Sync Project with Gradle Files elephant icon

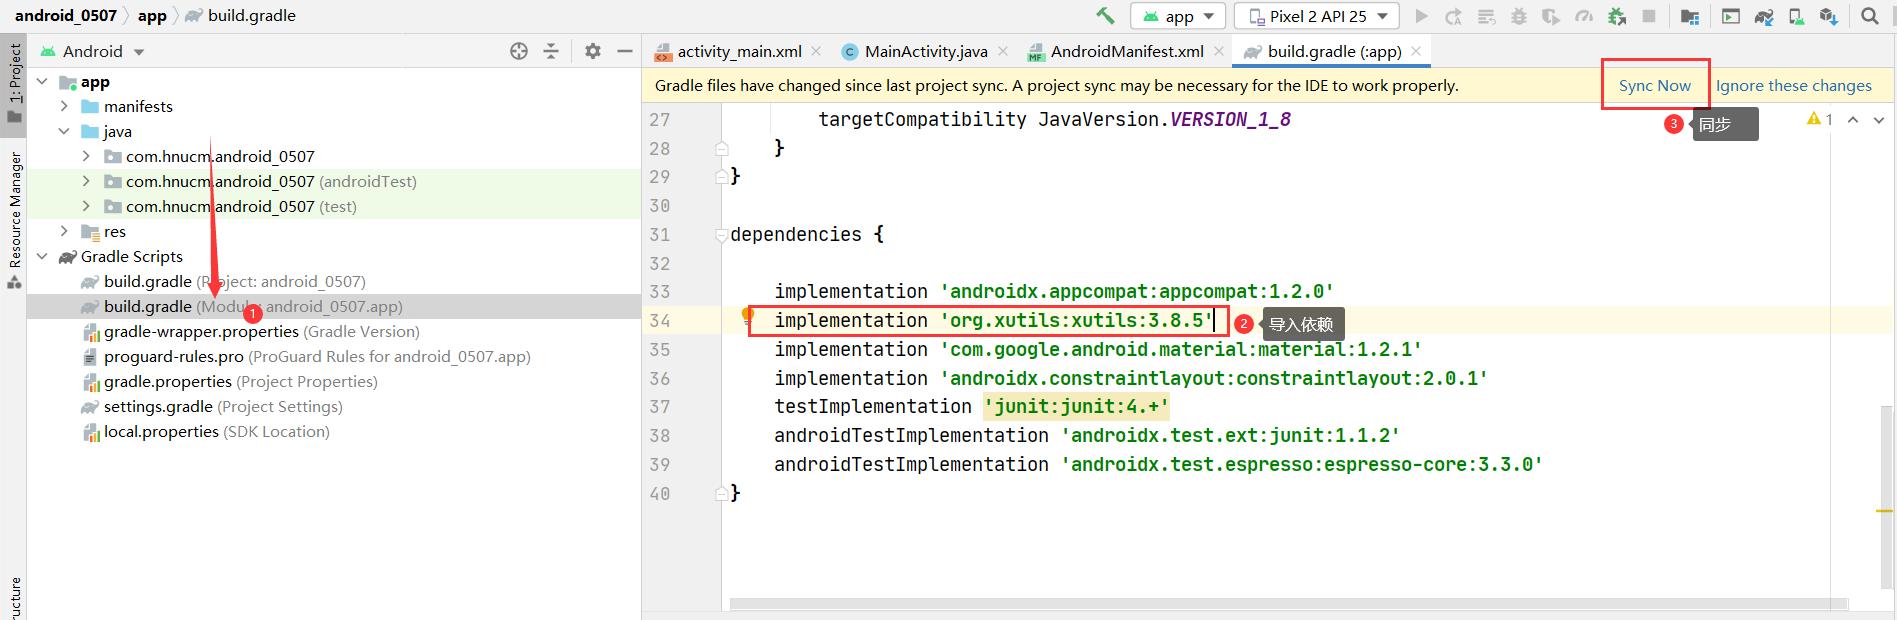tap(1764, 16)
